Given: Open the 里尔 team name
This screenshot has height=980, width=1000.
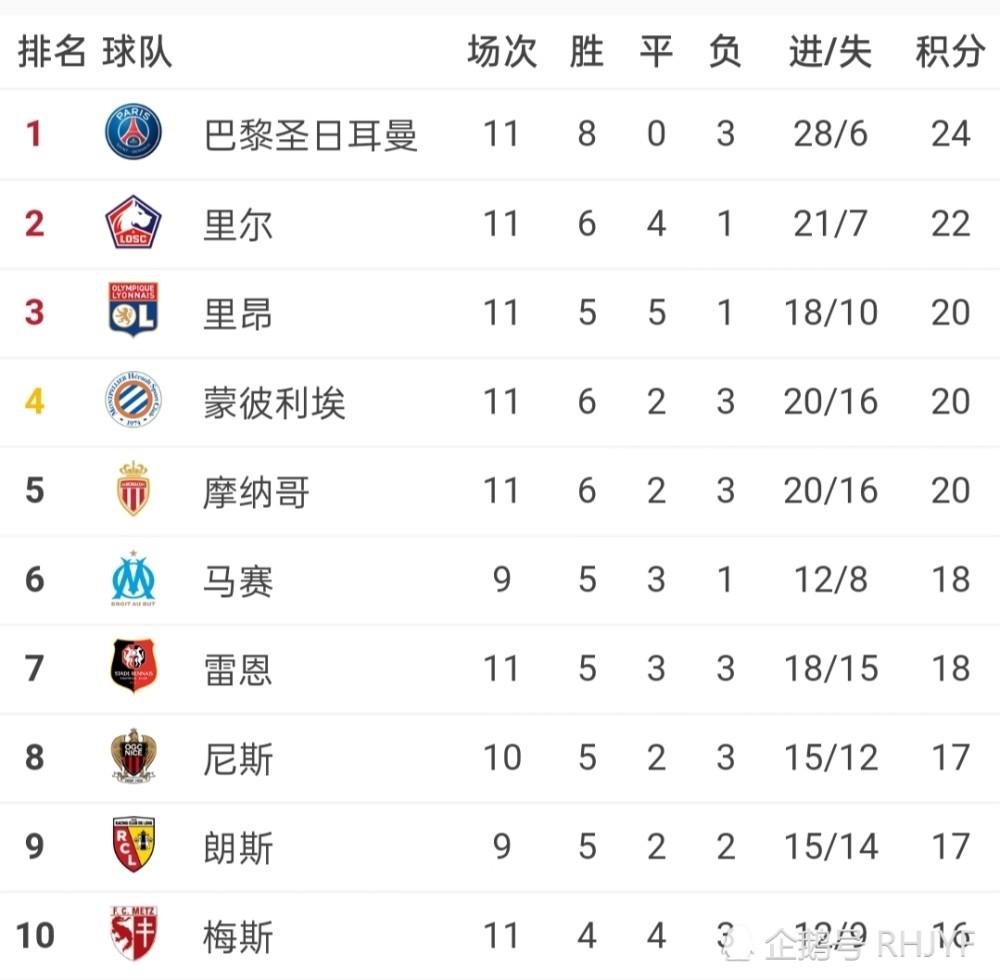Looking at the screenshot, I should point(238,223).
